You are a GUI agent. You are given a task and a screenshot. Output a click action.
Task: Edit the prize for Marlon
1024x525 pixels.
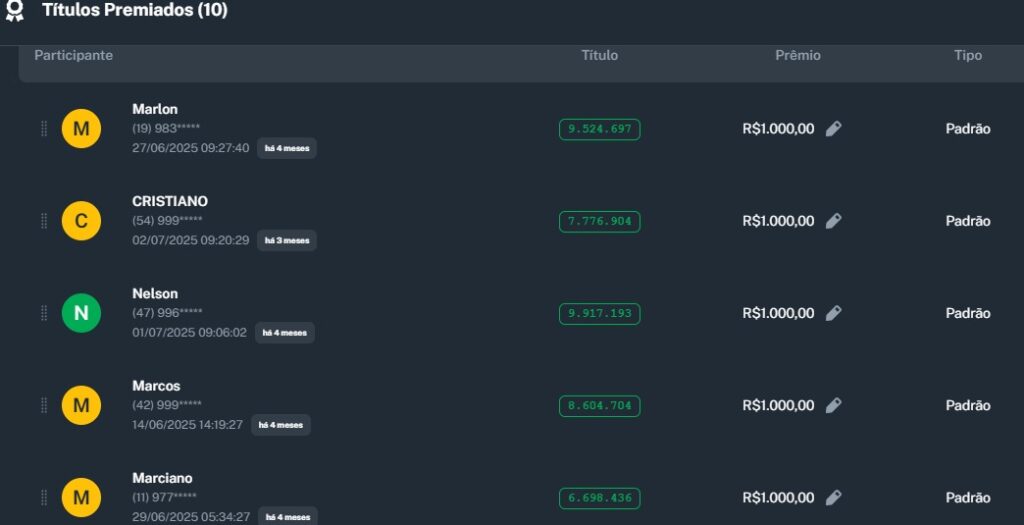coord(833,129)
